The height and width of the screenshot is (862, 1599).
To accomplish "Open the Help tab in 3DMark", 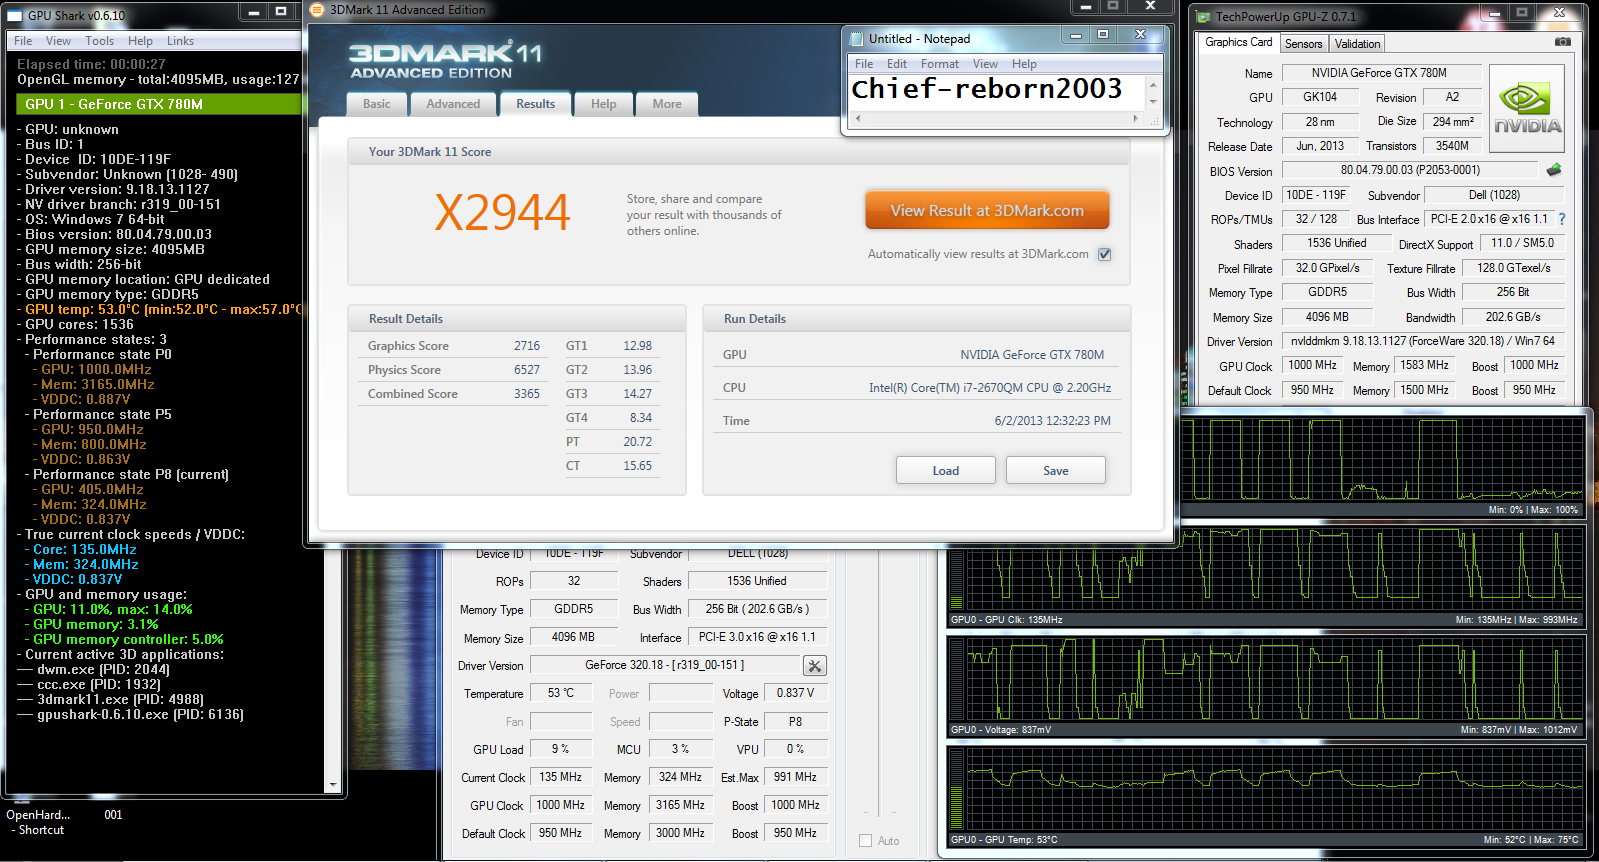I will (603, 104).
